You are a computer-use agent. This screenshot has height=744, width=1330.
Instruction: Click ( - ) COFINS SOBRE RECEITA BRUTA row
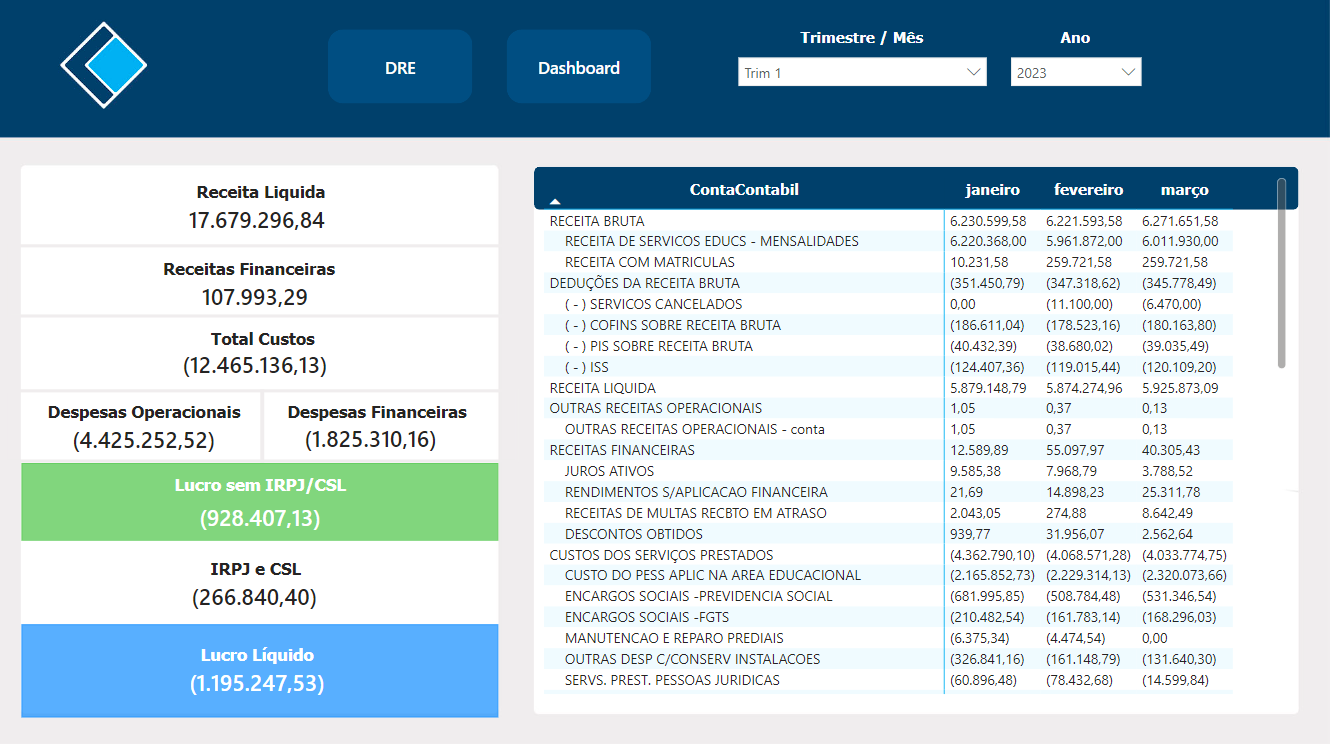[888, 325]
